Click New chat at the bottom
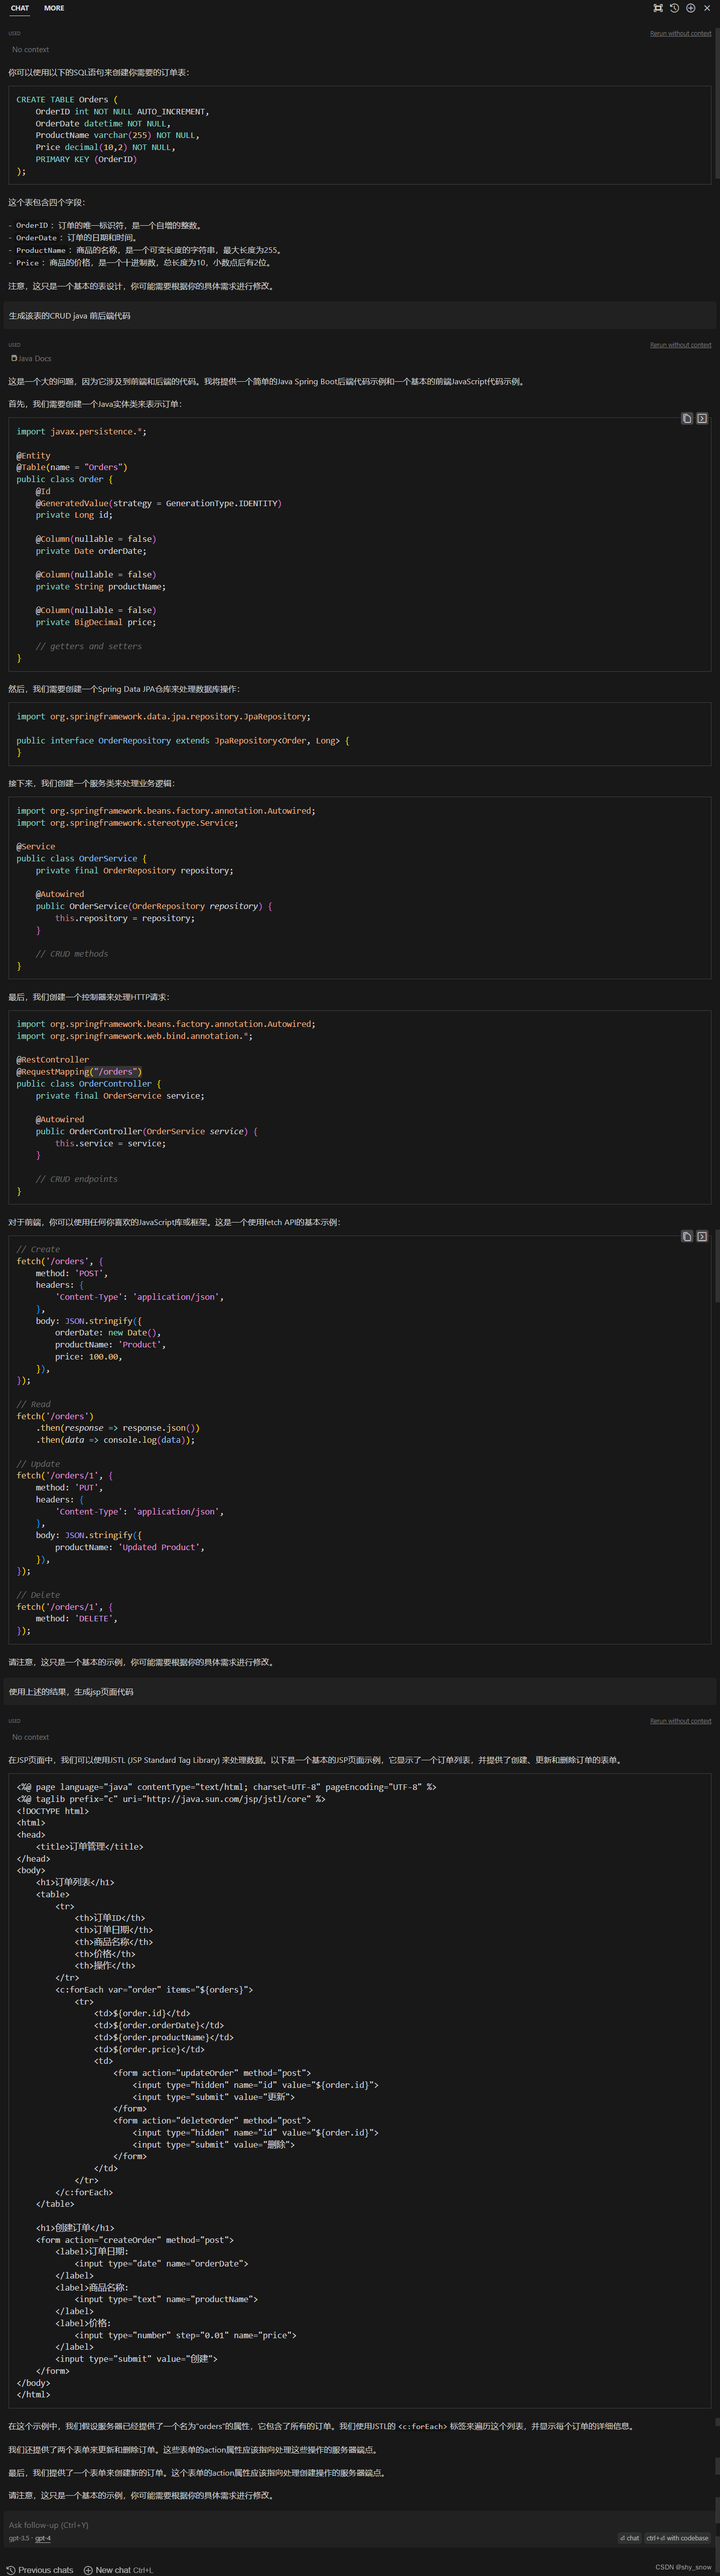The width and height of the screenshot is (720, 2576). point(118,2570)
